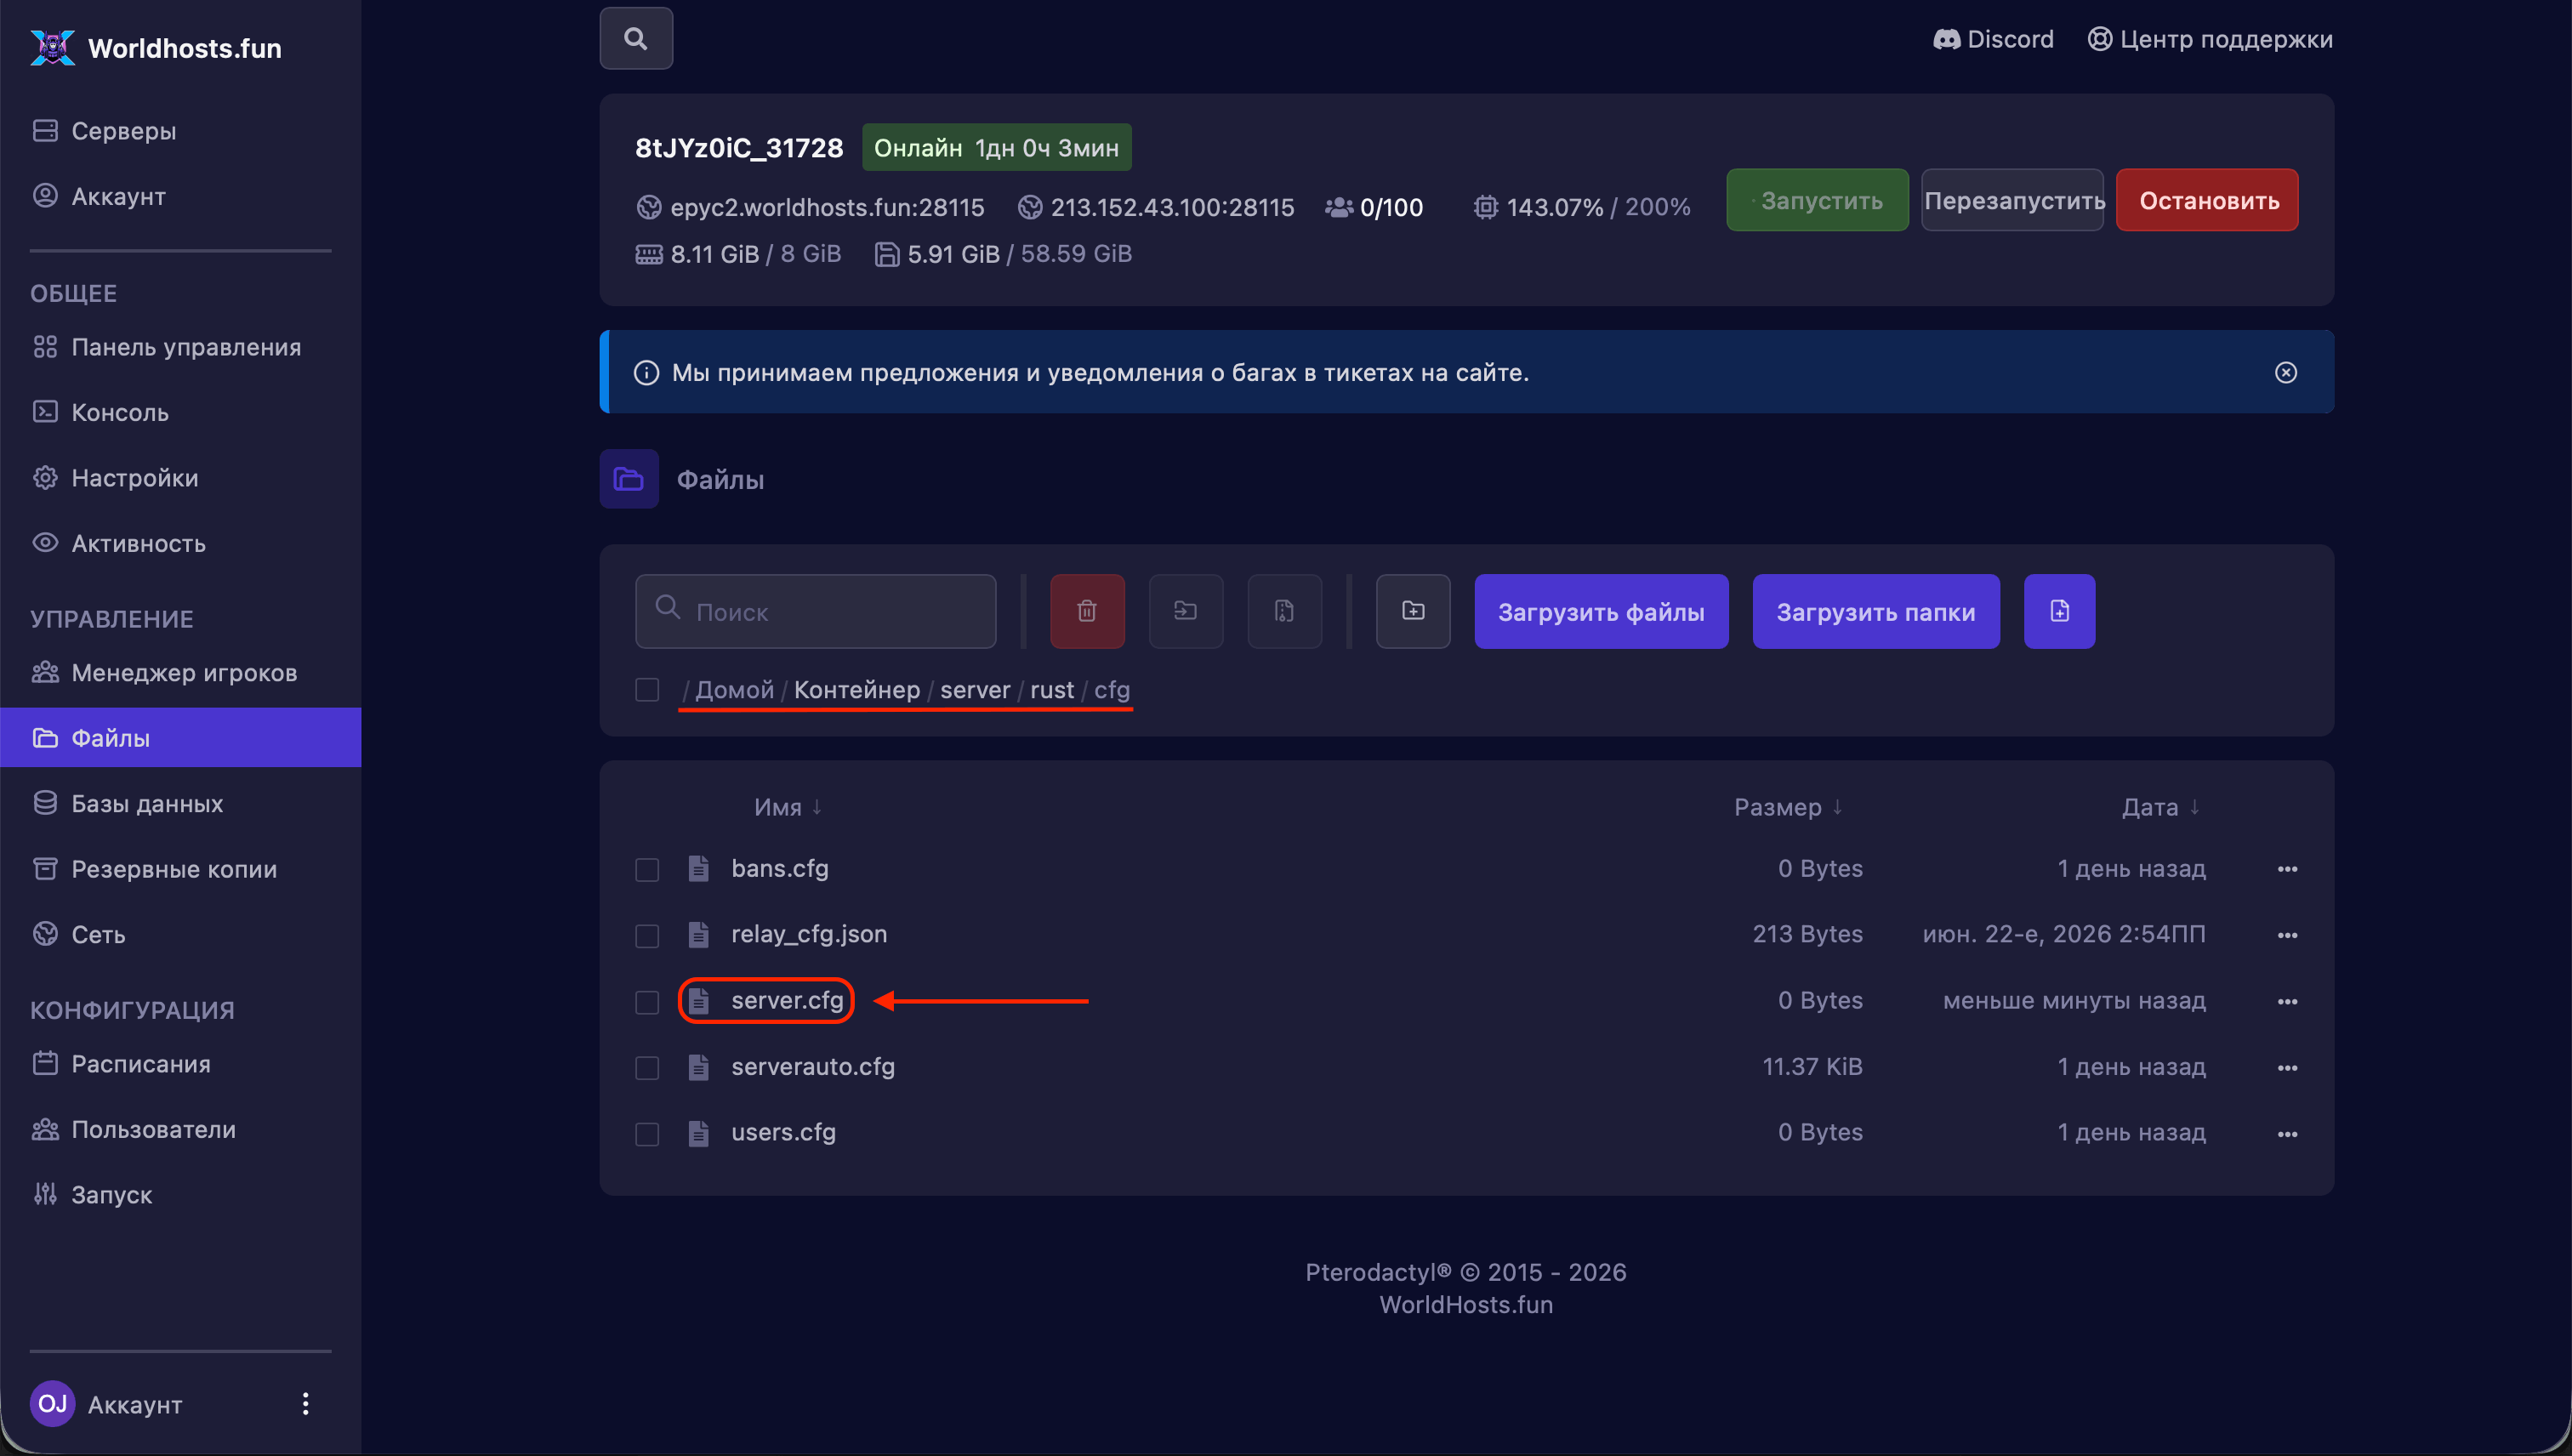Viewport: 2572px width, 1456px height.
Task: Click the Перезапустить button
Action: (2013, 200)
